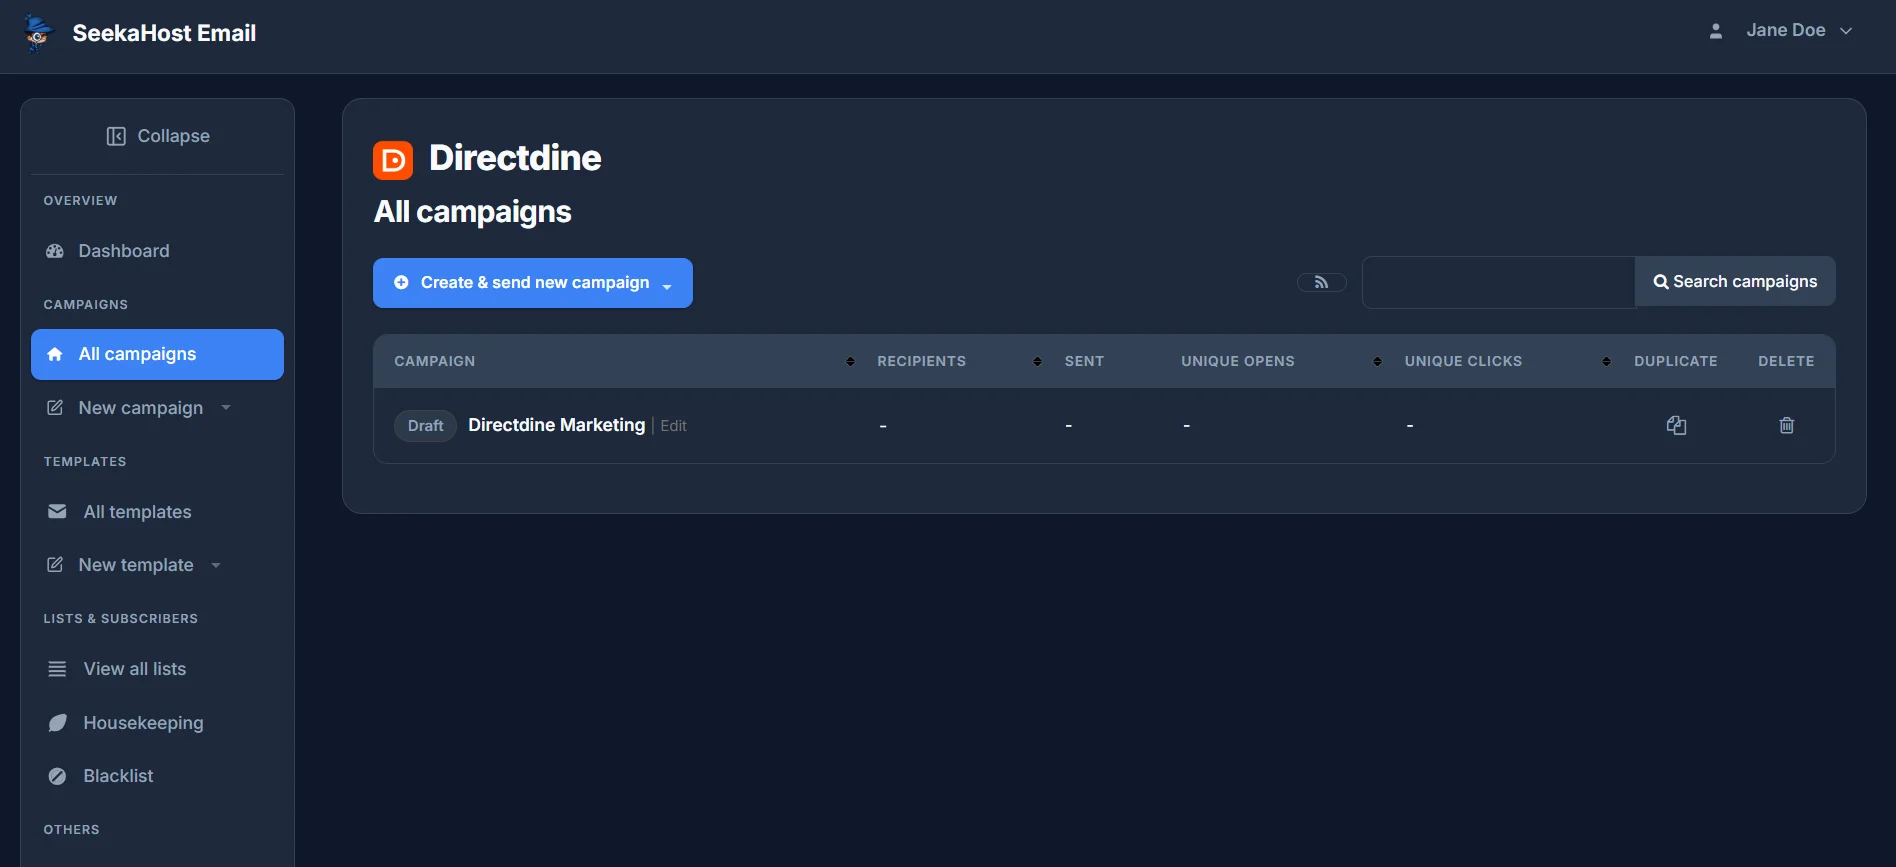The width and height of the screenshot is (1896, 867).
Task: Expand the New template dropdown arrow
Action: 216,565
